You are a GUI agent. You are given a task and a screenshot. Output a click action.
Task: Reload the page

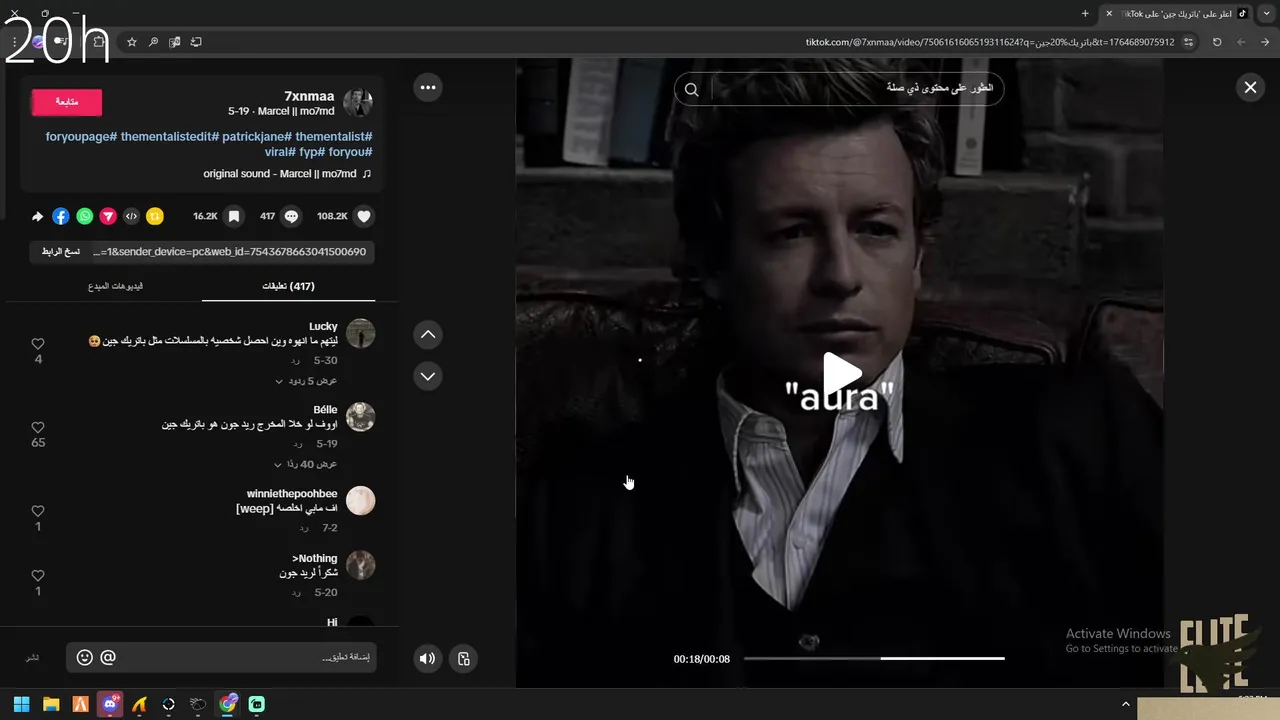[1217, 42]
